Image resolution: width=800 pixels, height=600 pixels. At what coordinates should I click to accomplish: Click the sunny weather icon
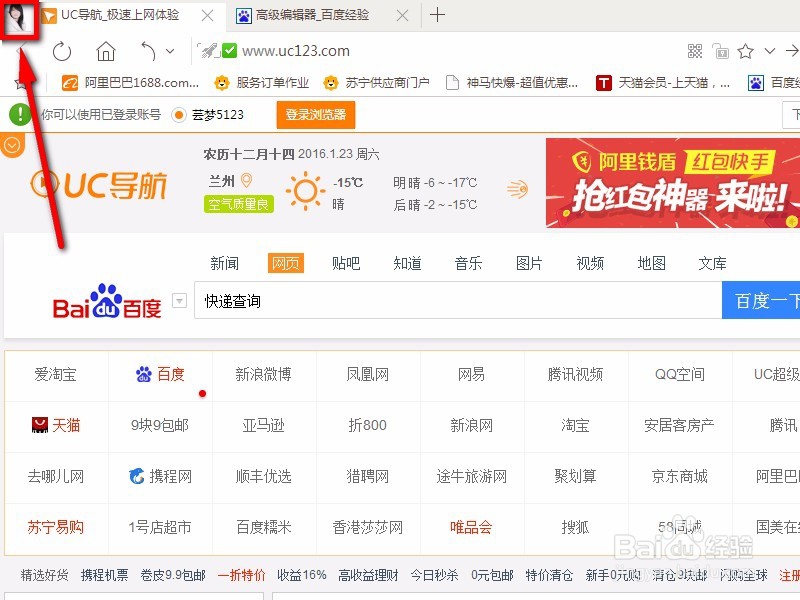305,191
